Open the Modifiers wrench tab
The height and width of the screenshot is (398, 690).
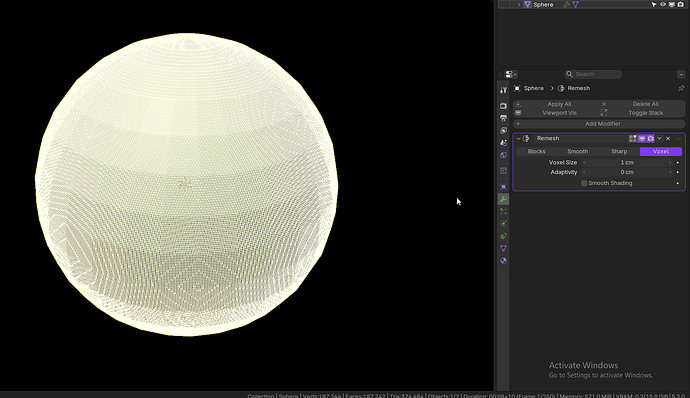click(503, 199)
